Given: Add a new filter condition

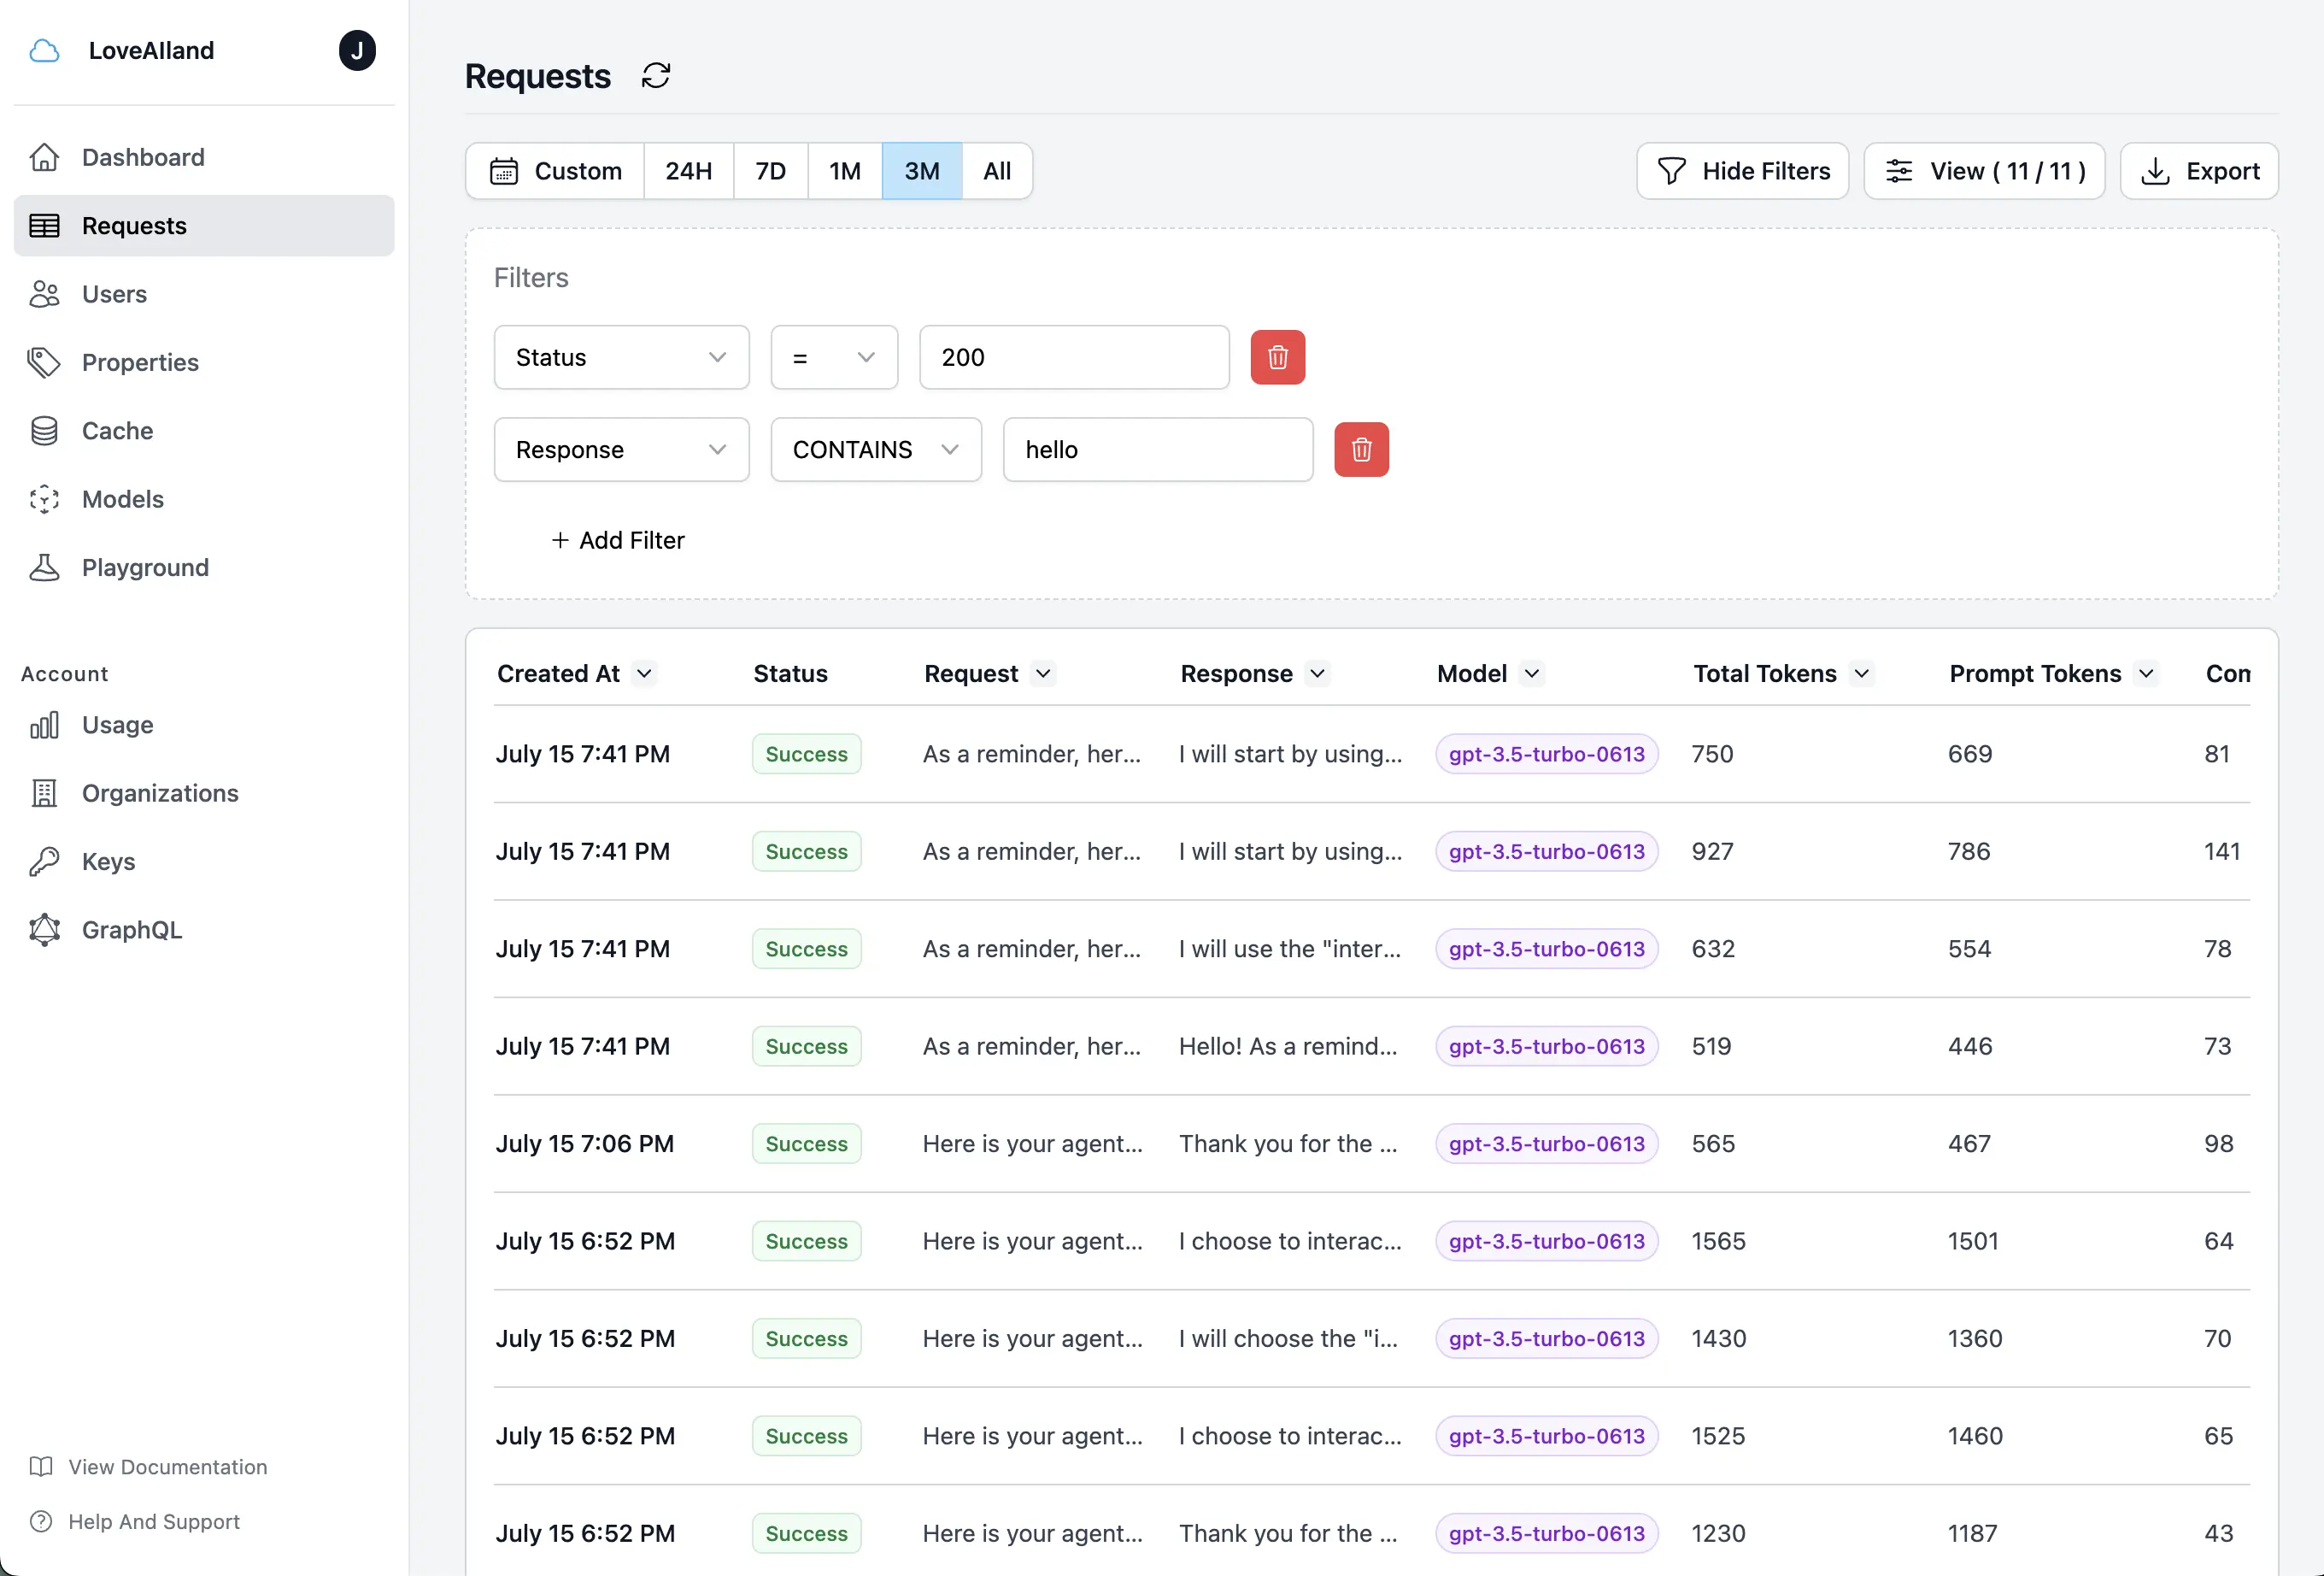Looking at the screenshot, I should 618,539.
